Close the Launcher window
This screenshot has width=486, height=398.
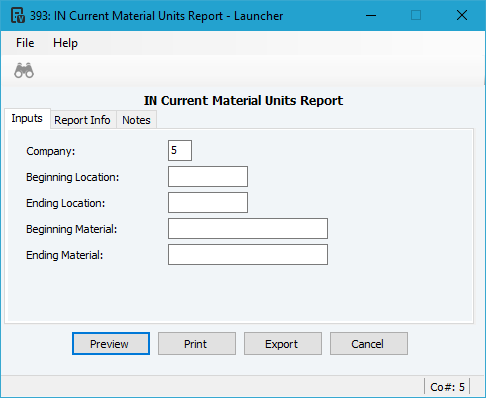[462, 15]
